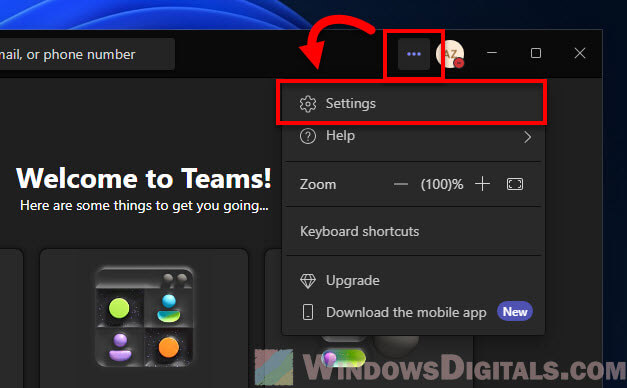Click the (100)% zoom value
This screenshot has width=627, height=388.
click(x=442, y=184)
